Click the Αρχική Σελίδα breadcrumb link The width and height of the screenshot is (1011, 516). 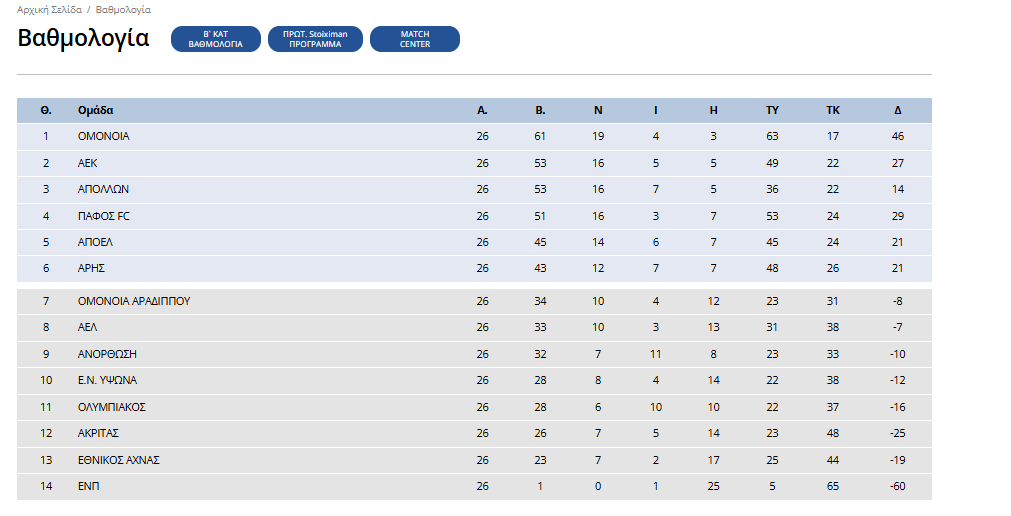[x=51, y=9]
